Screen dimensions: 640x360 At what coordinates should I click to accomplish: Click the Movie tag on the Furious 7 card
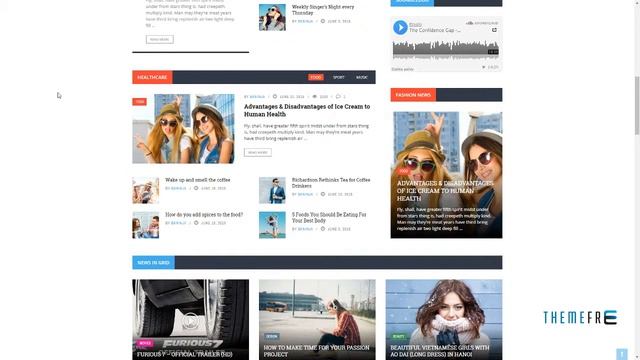144,343
